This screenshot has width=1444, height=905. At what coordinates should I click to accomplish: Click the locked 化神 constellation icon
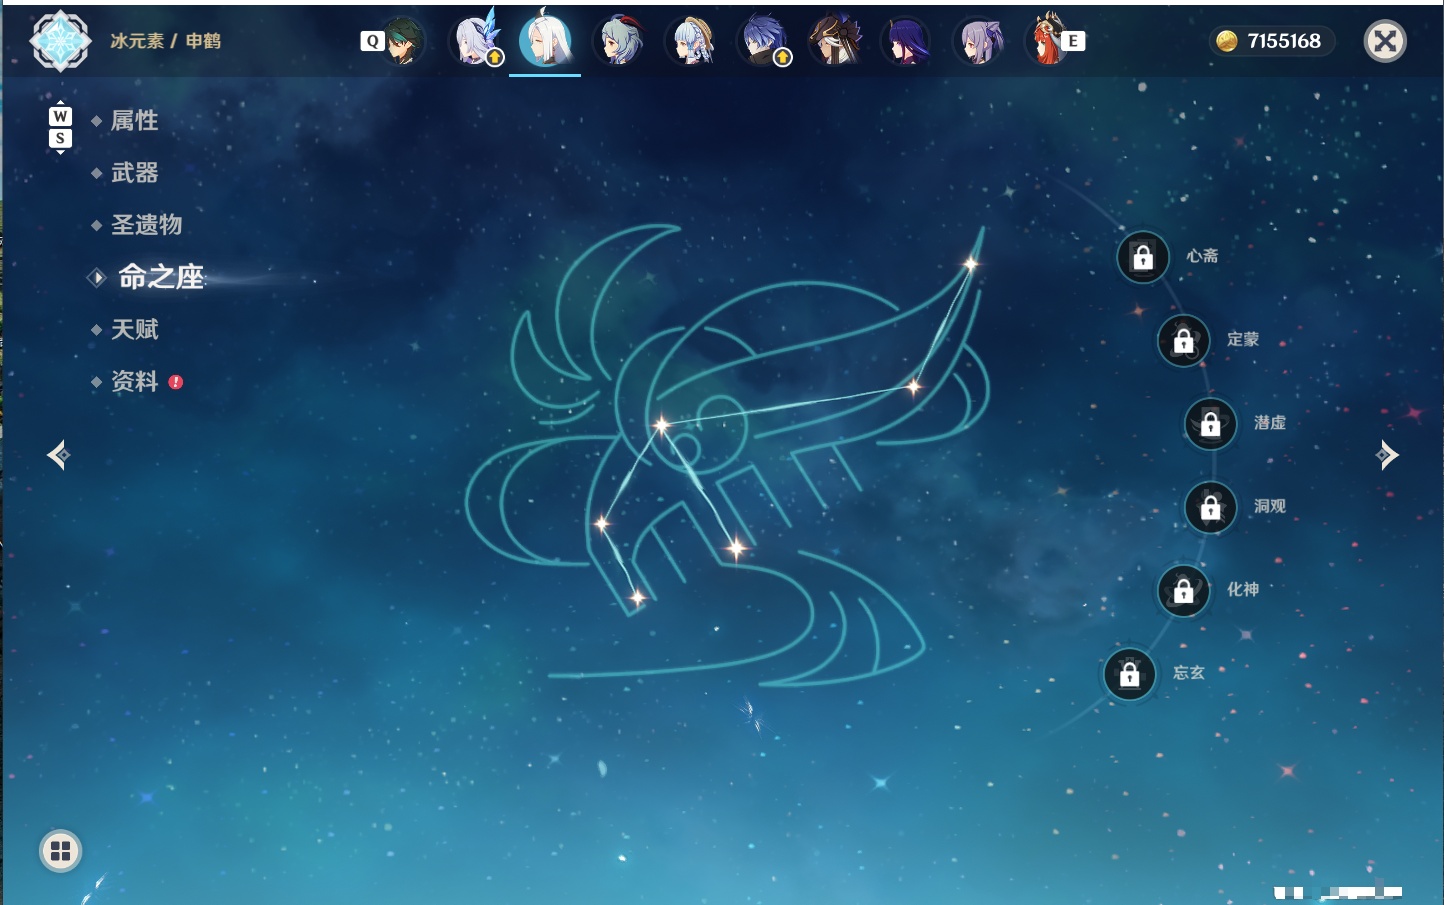1184,591
